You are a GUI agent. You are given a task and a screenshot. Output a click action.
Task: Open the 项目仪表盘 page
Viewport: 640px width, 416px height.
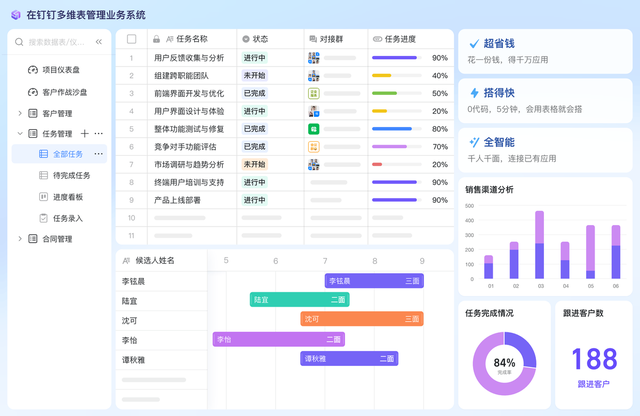(59, 70)
